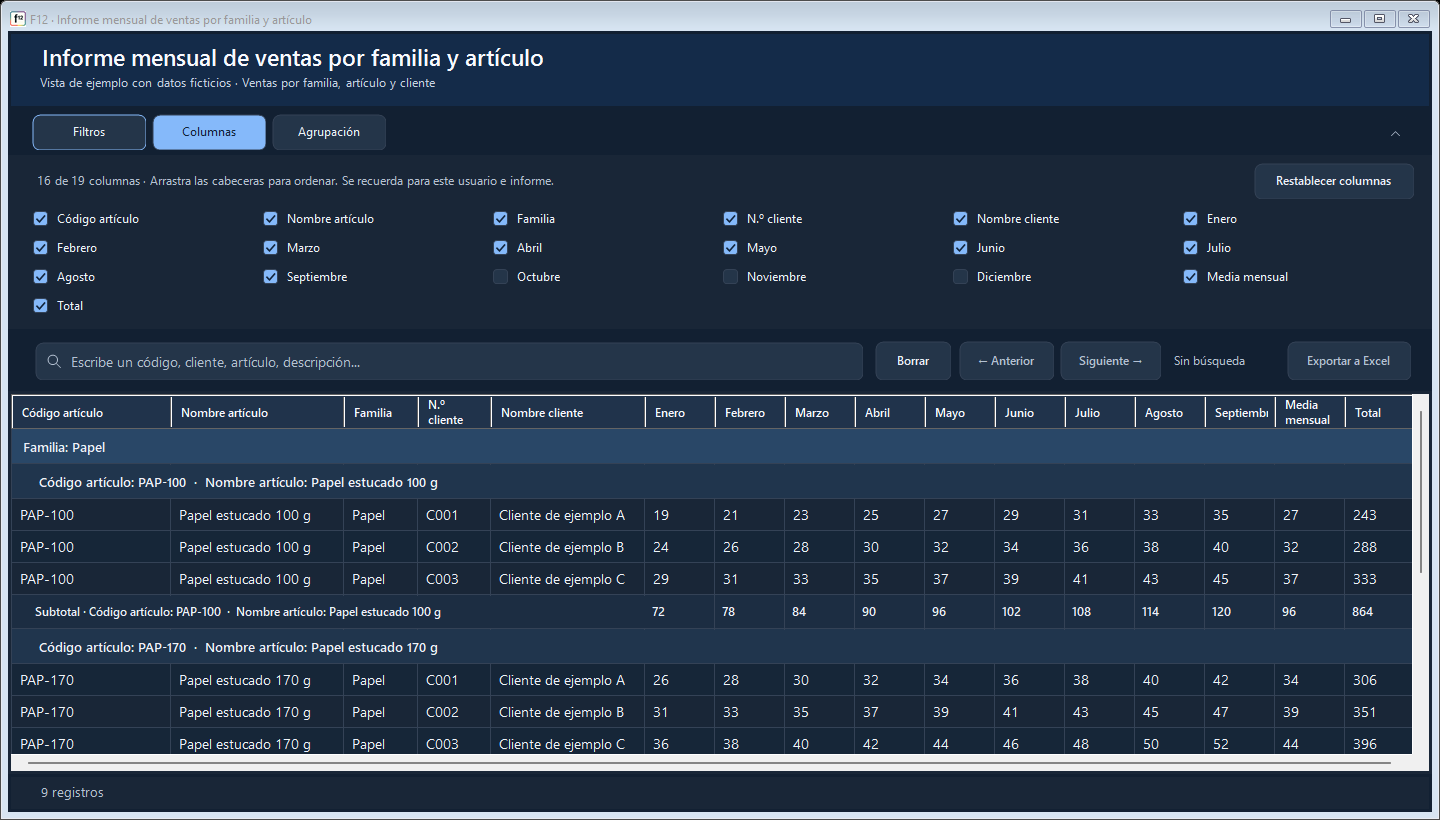This screenshot has height=820, width=1440.
Task: Click the Nombre cliente column header
Action: tap(568, 412)
